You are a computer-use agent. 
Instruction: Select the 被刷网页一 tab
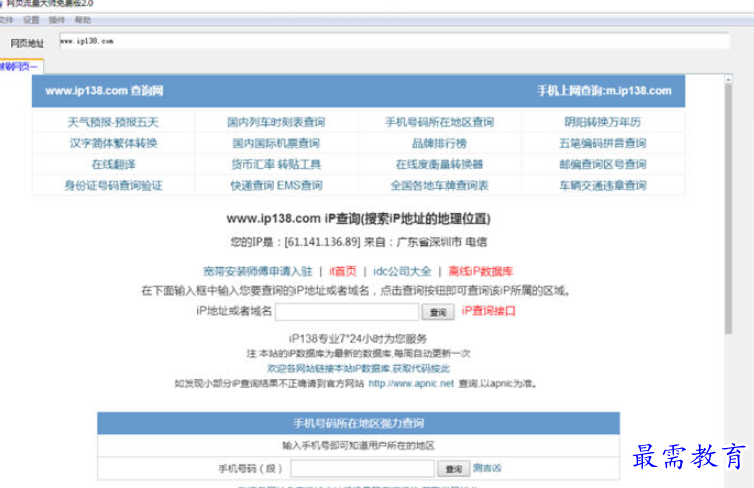pos(20,66)
